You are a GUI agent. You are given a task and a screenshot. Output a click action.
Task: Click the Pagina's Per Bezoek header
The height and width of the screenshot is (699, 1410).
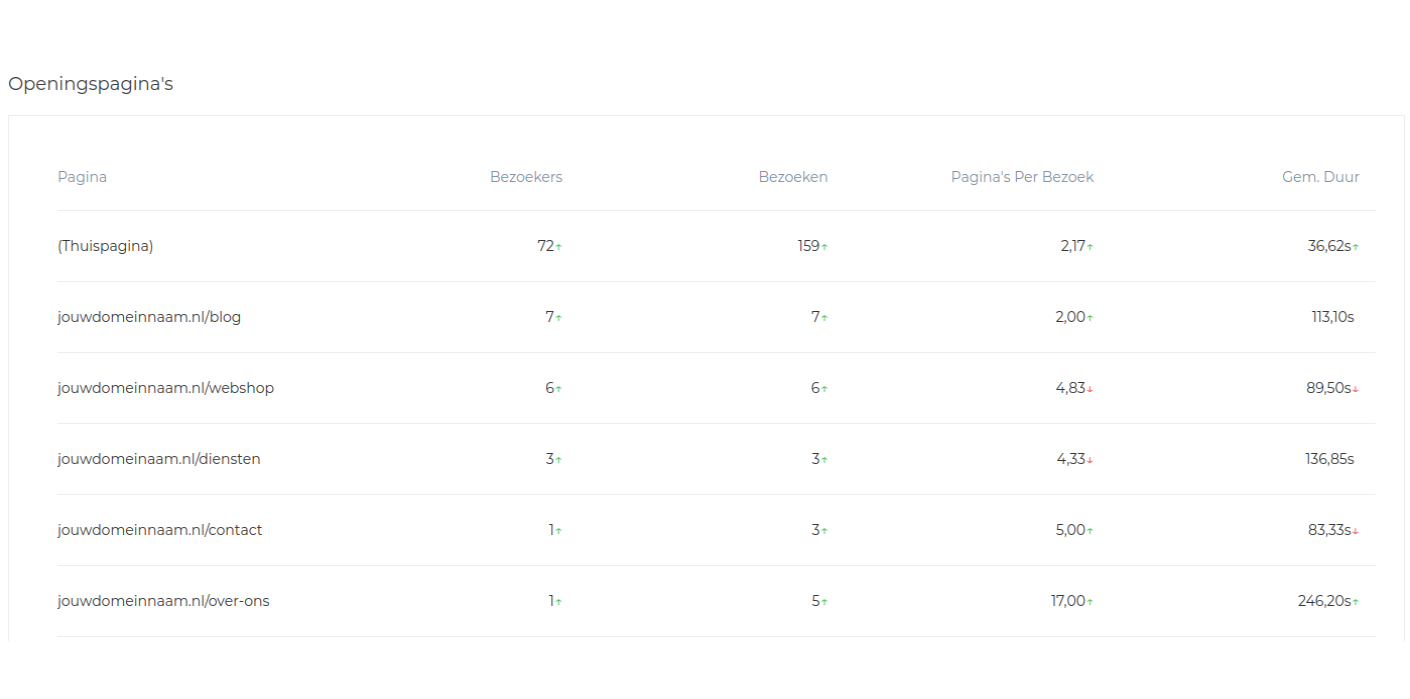[1022, 177]
